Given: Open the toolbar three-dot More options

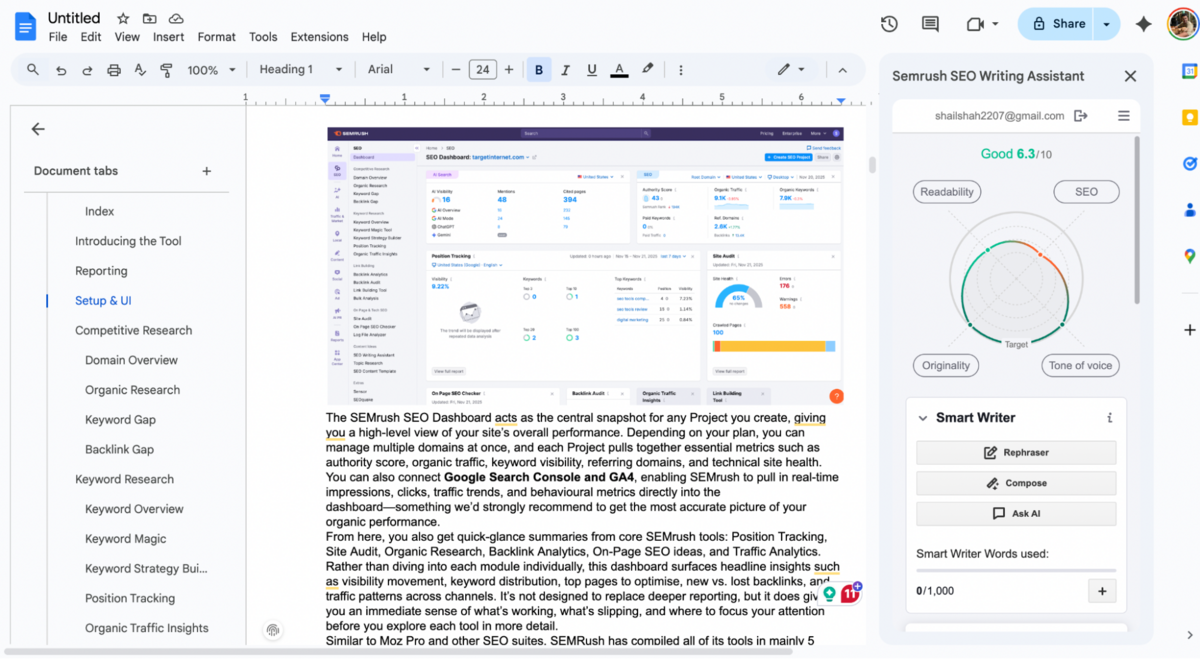Looking at the screenshot, I should click(x=681, y=70).
